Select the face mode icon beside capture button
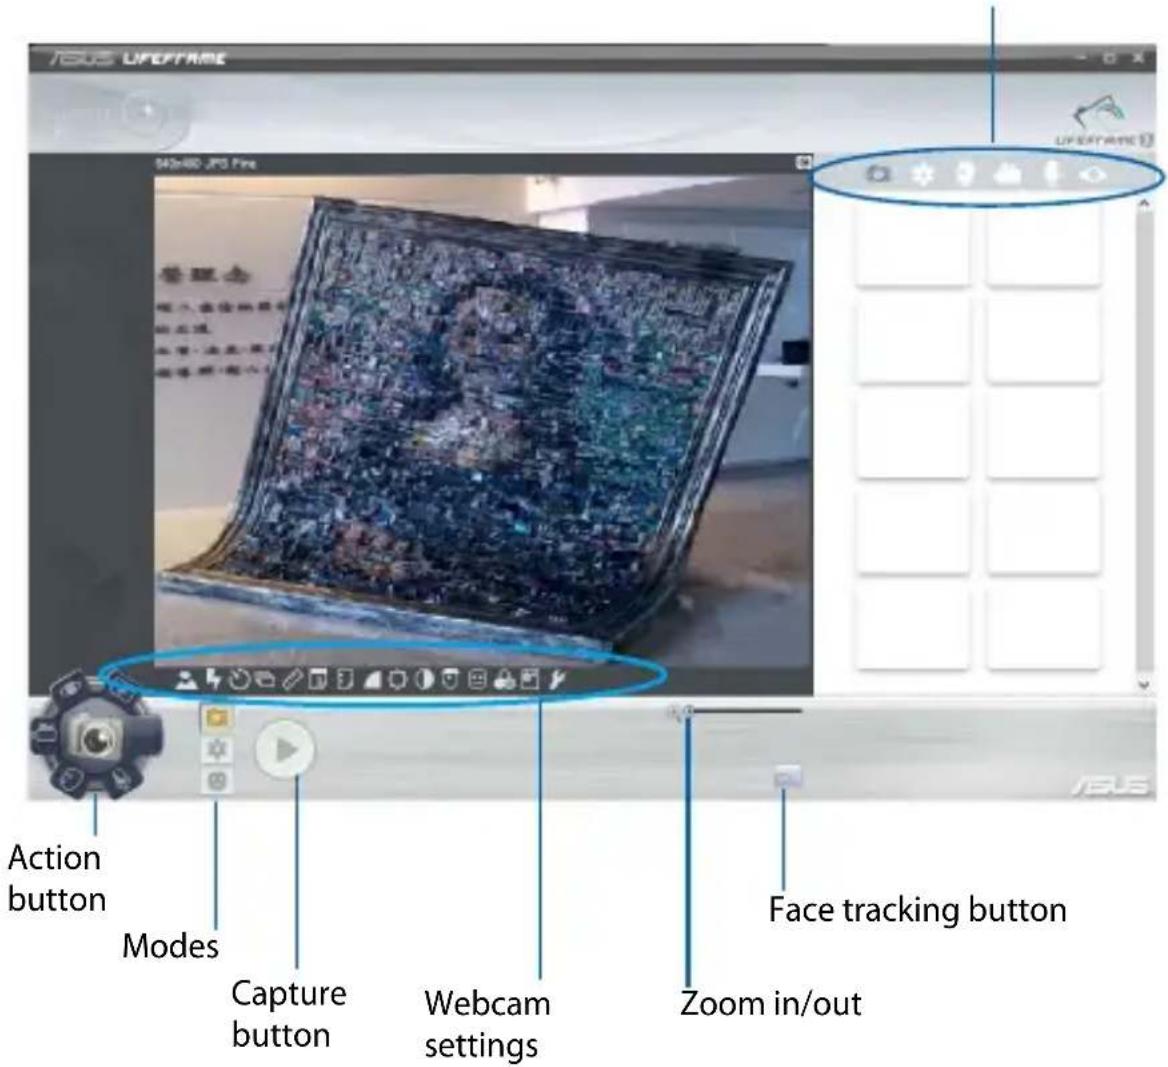Image resolution: width=1168 pixels, height=1067 pixels. (x=217, y=780)
